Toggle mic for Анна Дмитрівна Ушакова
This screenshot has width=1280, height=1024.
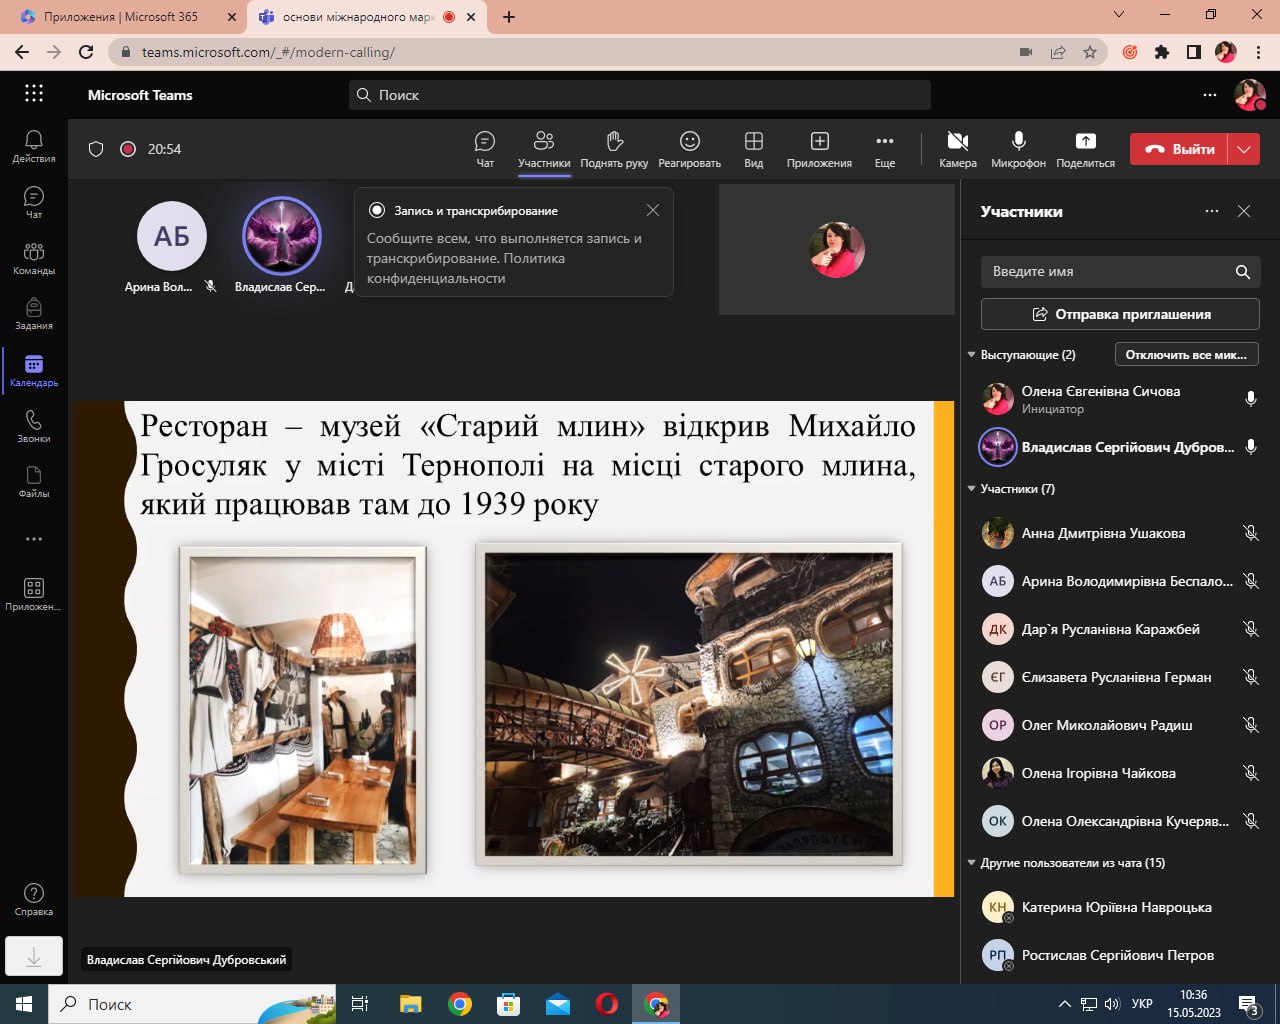pos(1250,533)
